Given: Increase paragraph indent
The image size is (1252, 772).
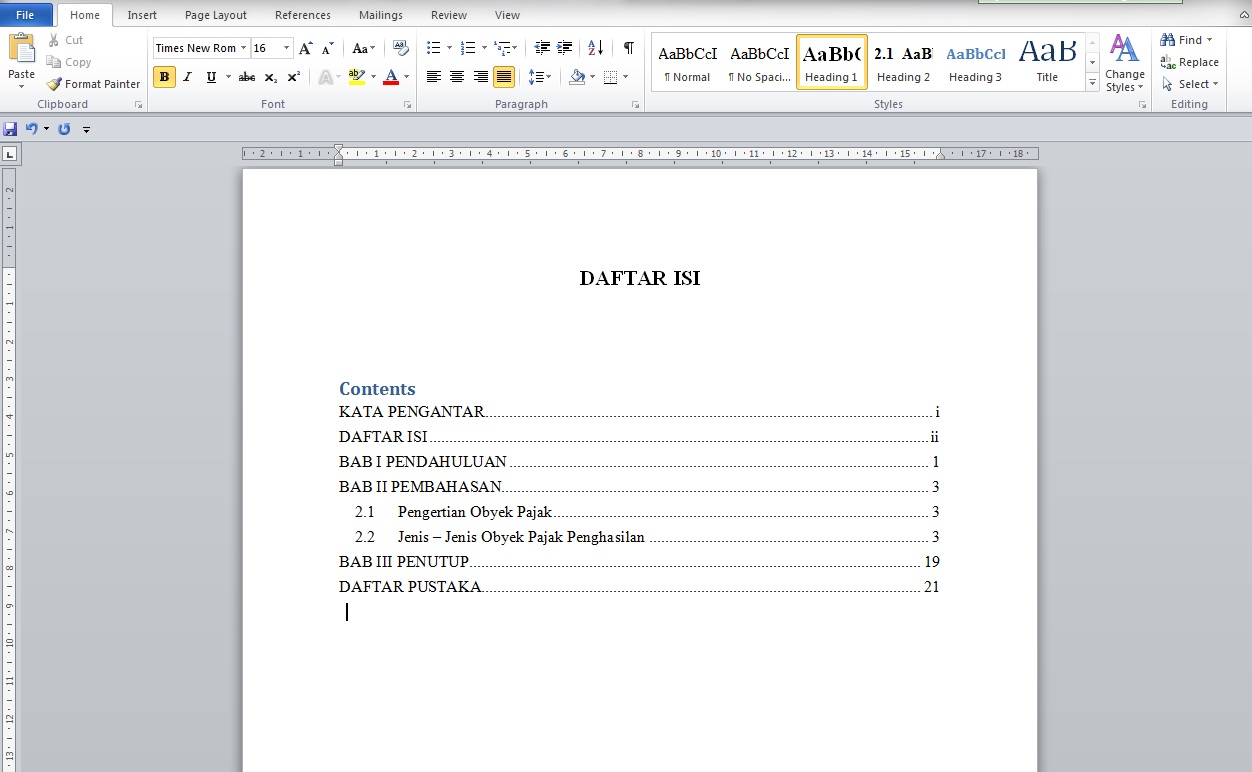Looking at the screenshot, I should tap(563, 47).
